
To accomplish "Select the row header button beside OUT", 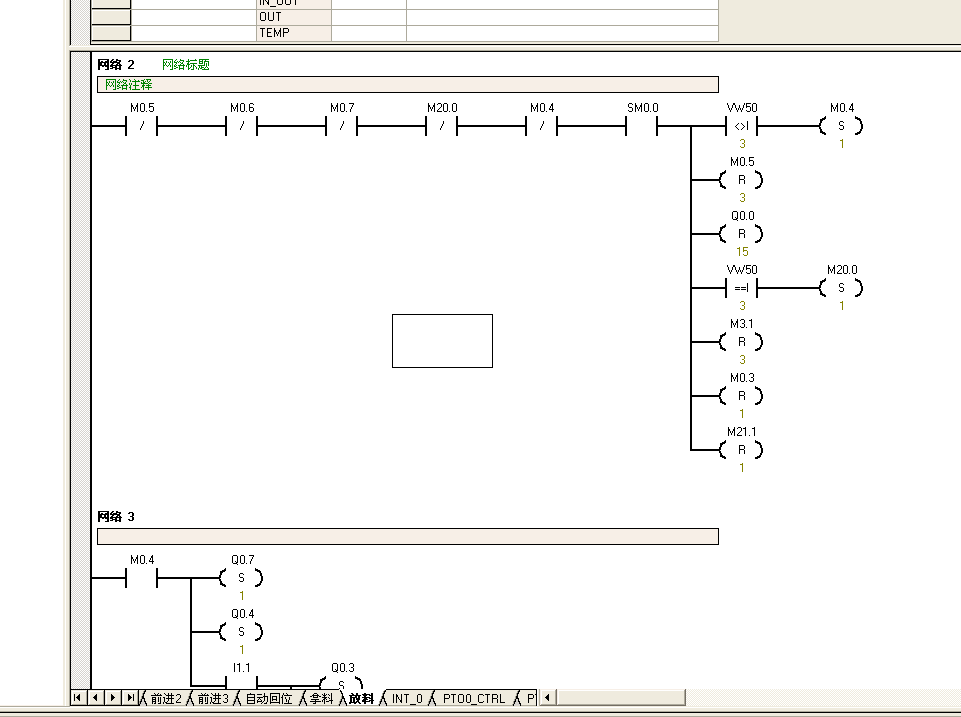I will (111, 17).
